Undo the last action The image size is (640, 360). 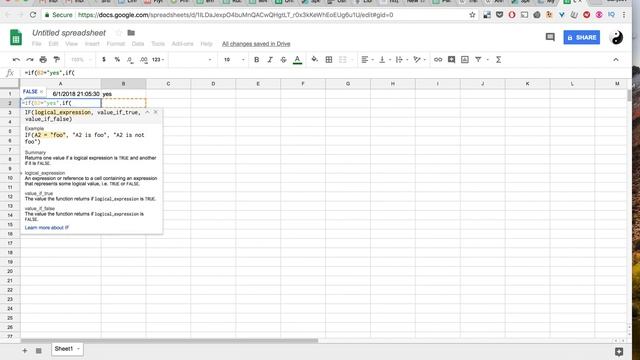(x=16, y=60)
